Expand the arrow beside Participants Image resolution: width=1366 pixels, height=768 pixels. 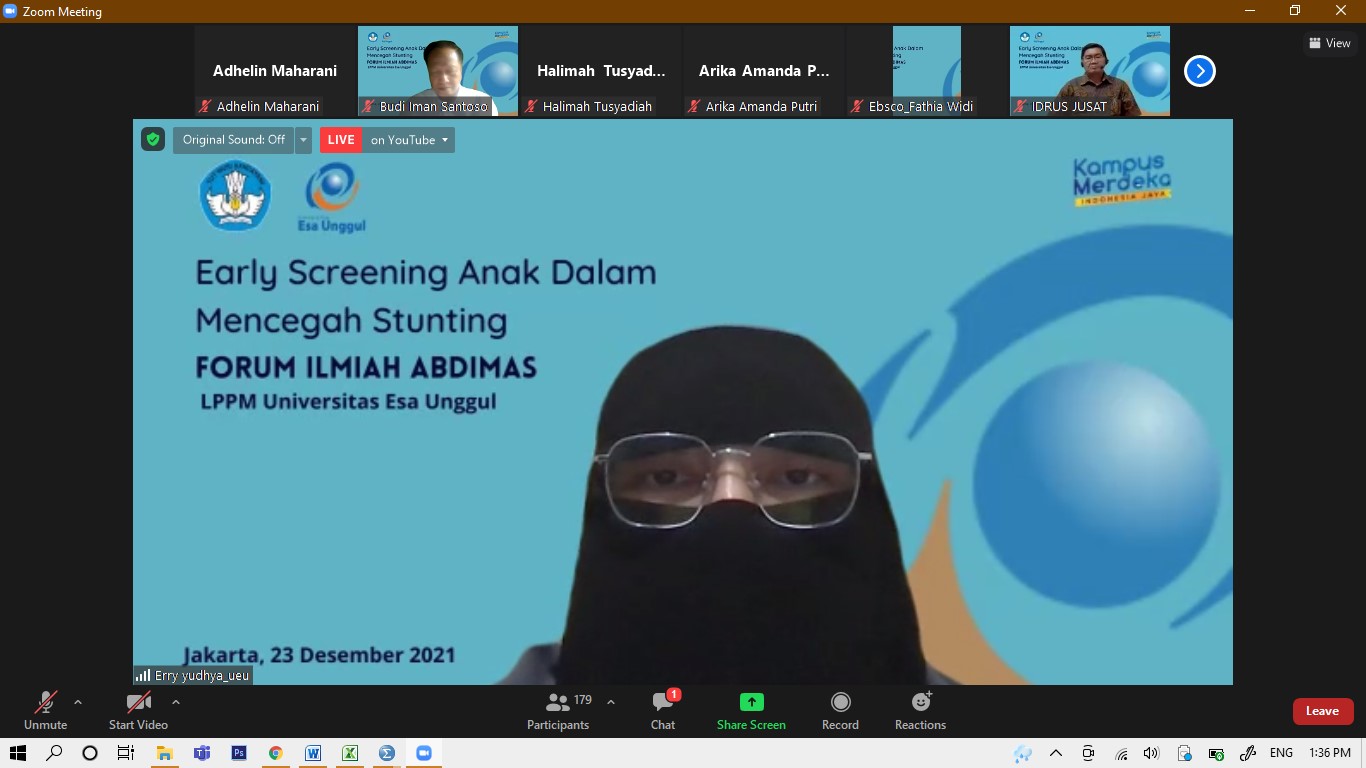611,702
